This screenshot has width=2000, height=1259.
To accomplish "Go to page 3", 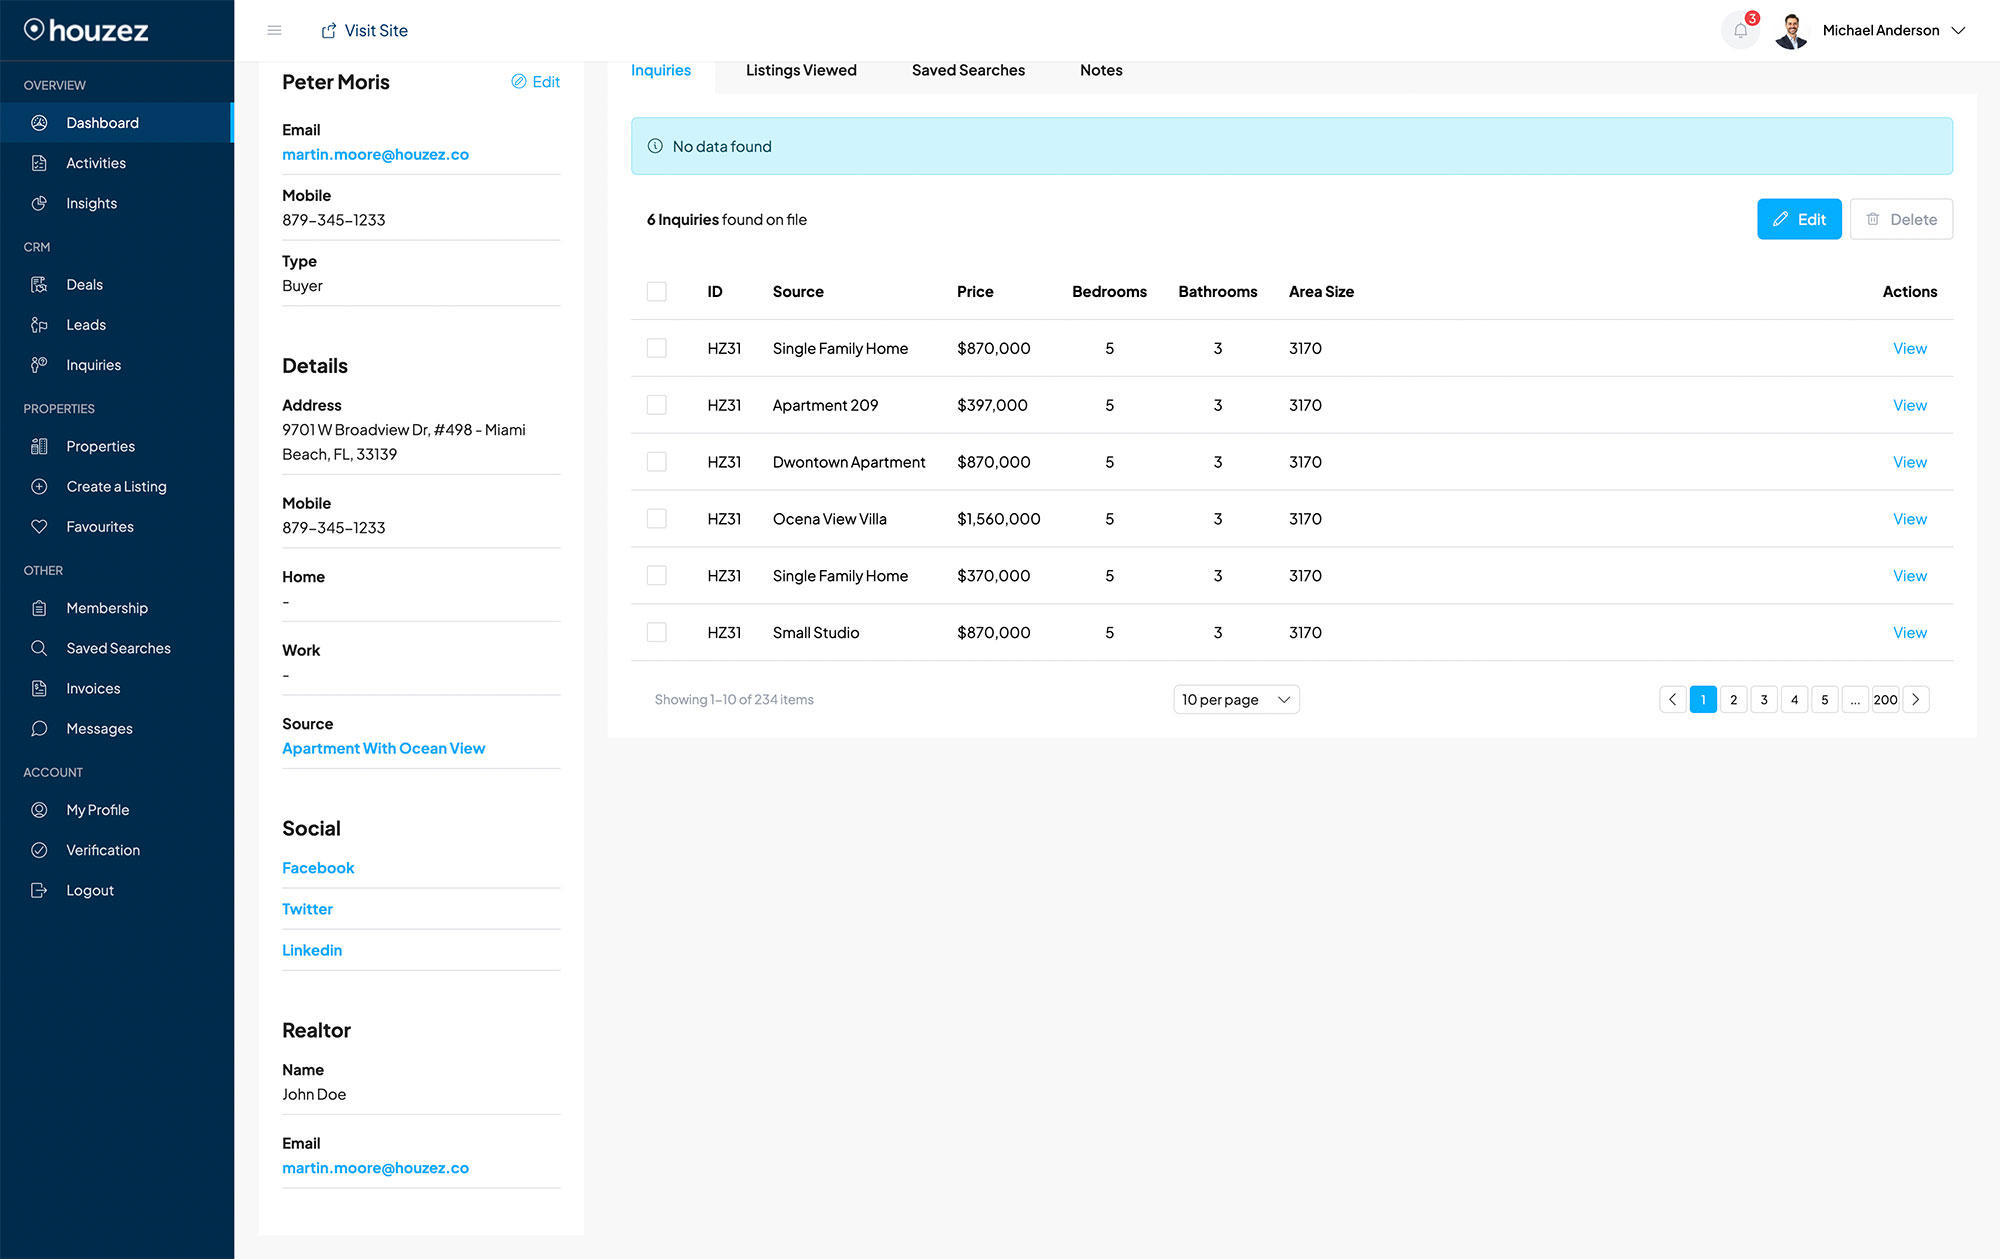I will click(x=1764, y=700).
